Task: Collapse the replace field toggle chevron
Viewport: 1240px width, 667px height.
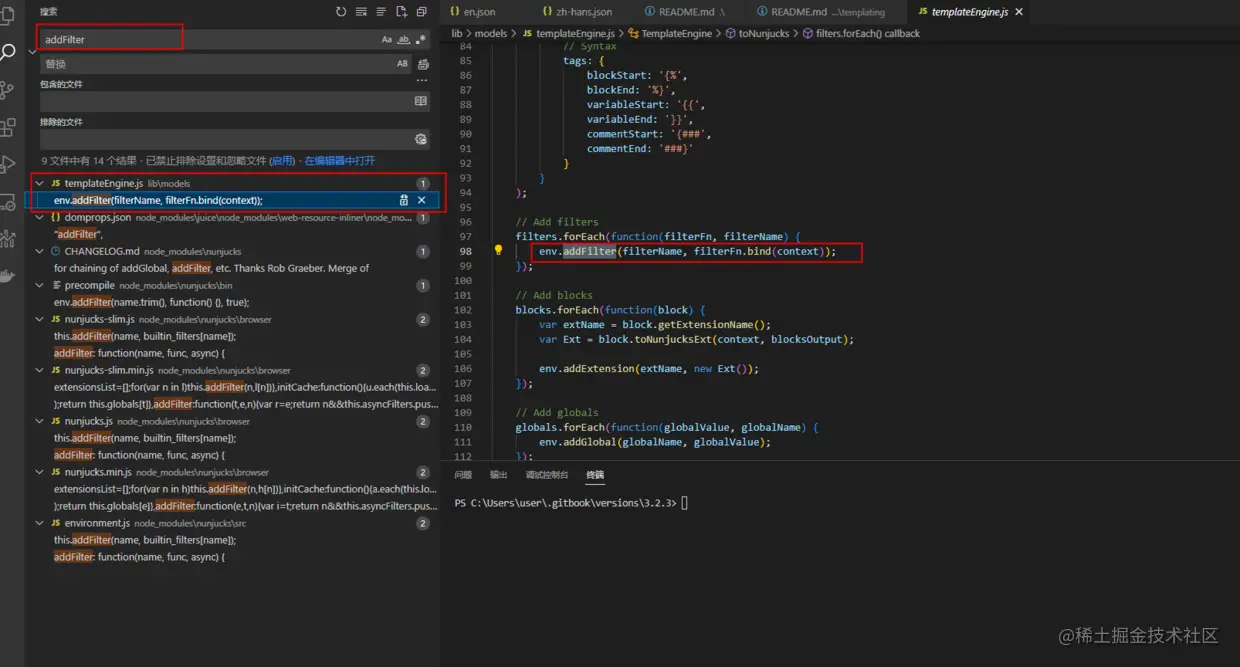Action: (31, 51)
